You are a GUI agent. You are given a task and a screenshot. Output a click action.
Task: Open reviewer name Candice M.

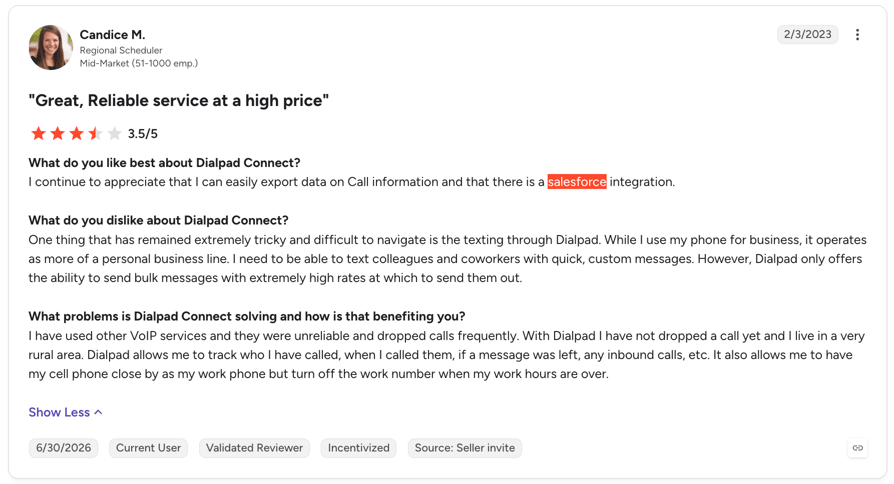click(112, 35)
